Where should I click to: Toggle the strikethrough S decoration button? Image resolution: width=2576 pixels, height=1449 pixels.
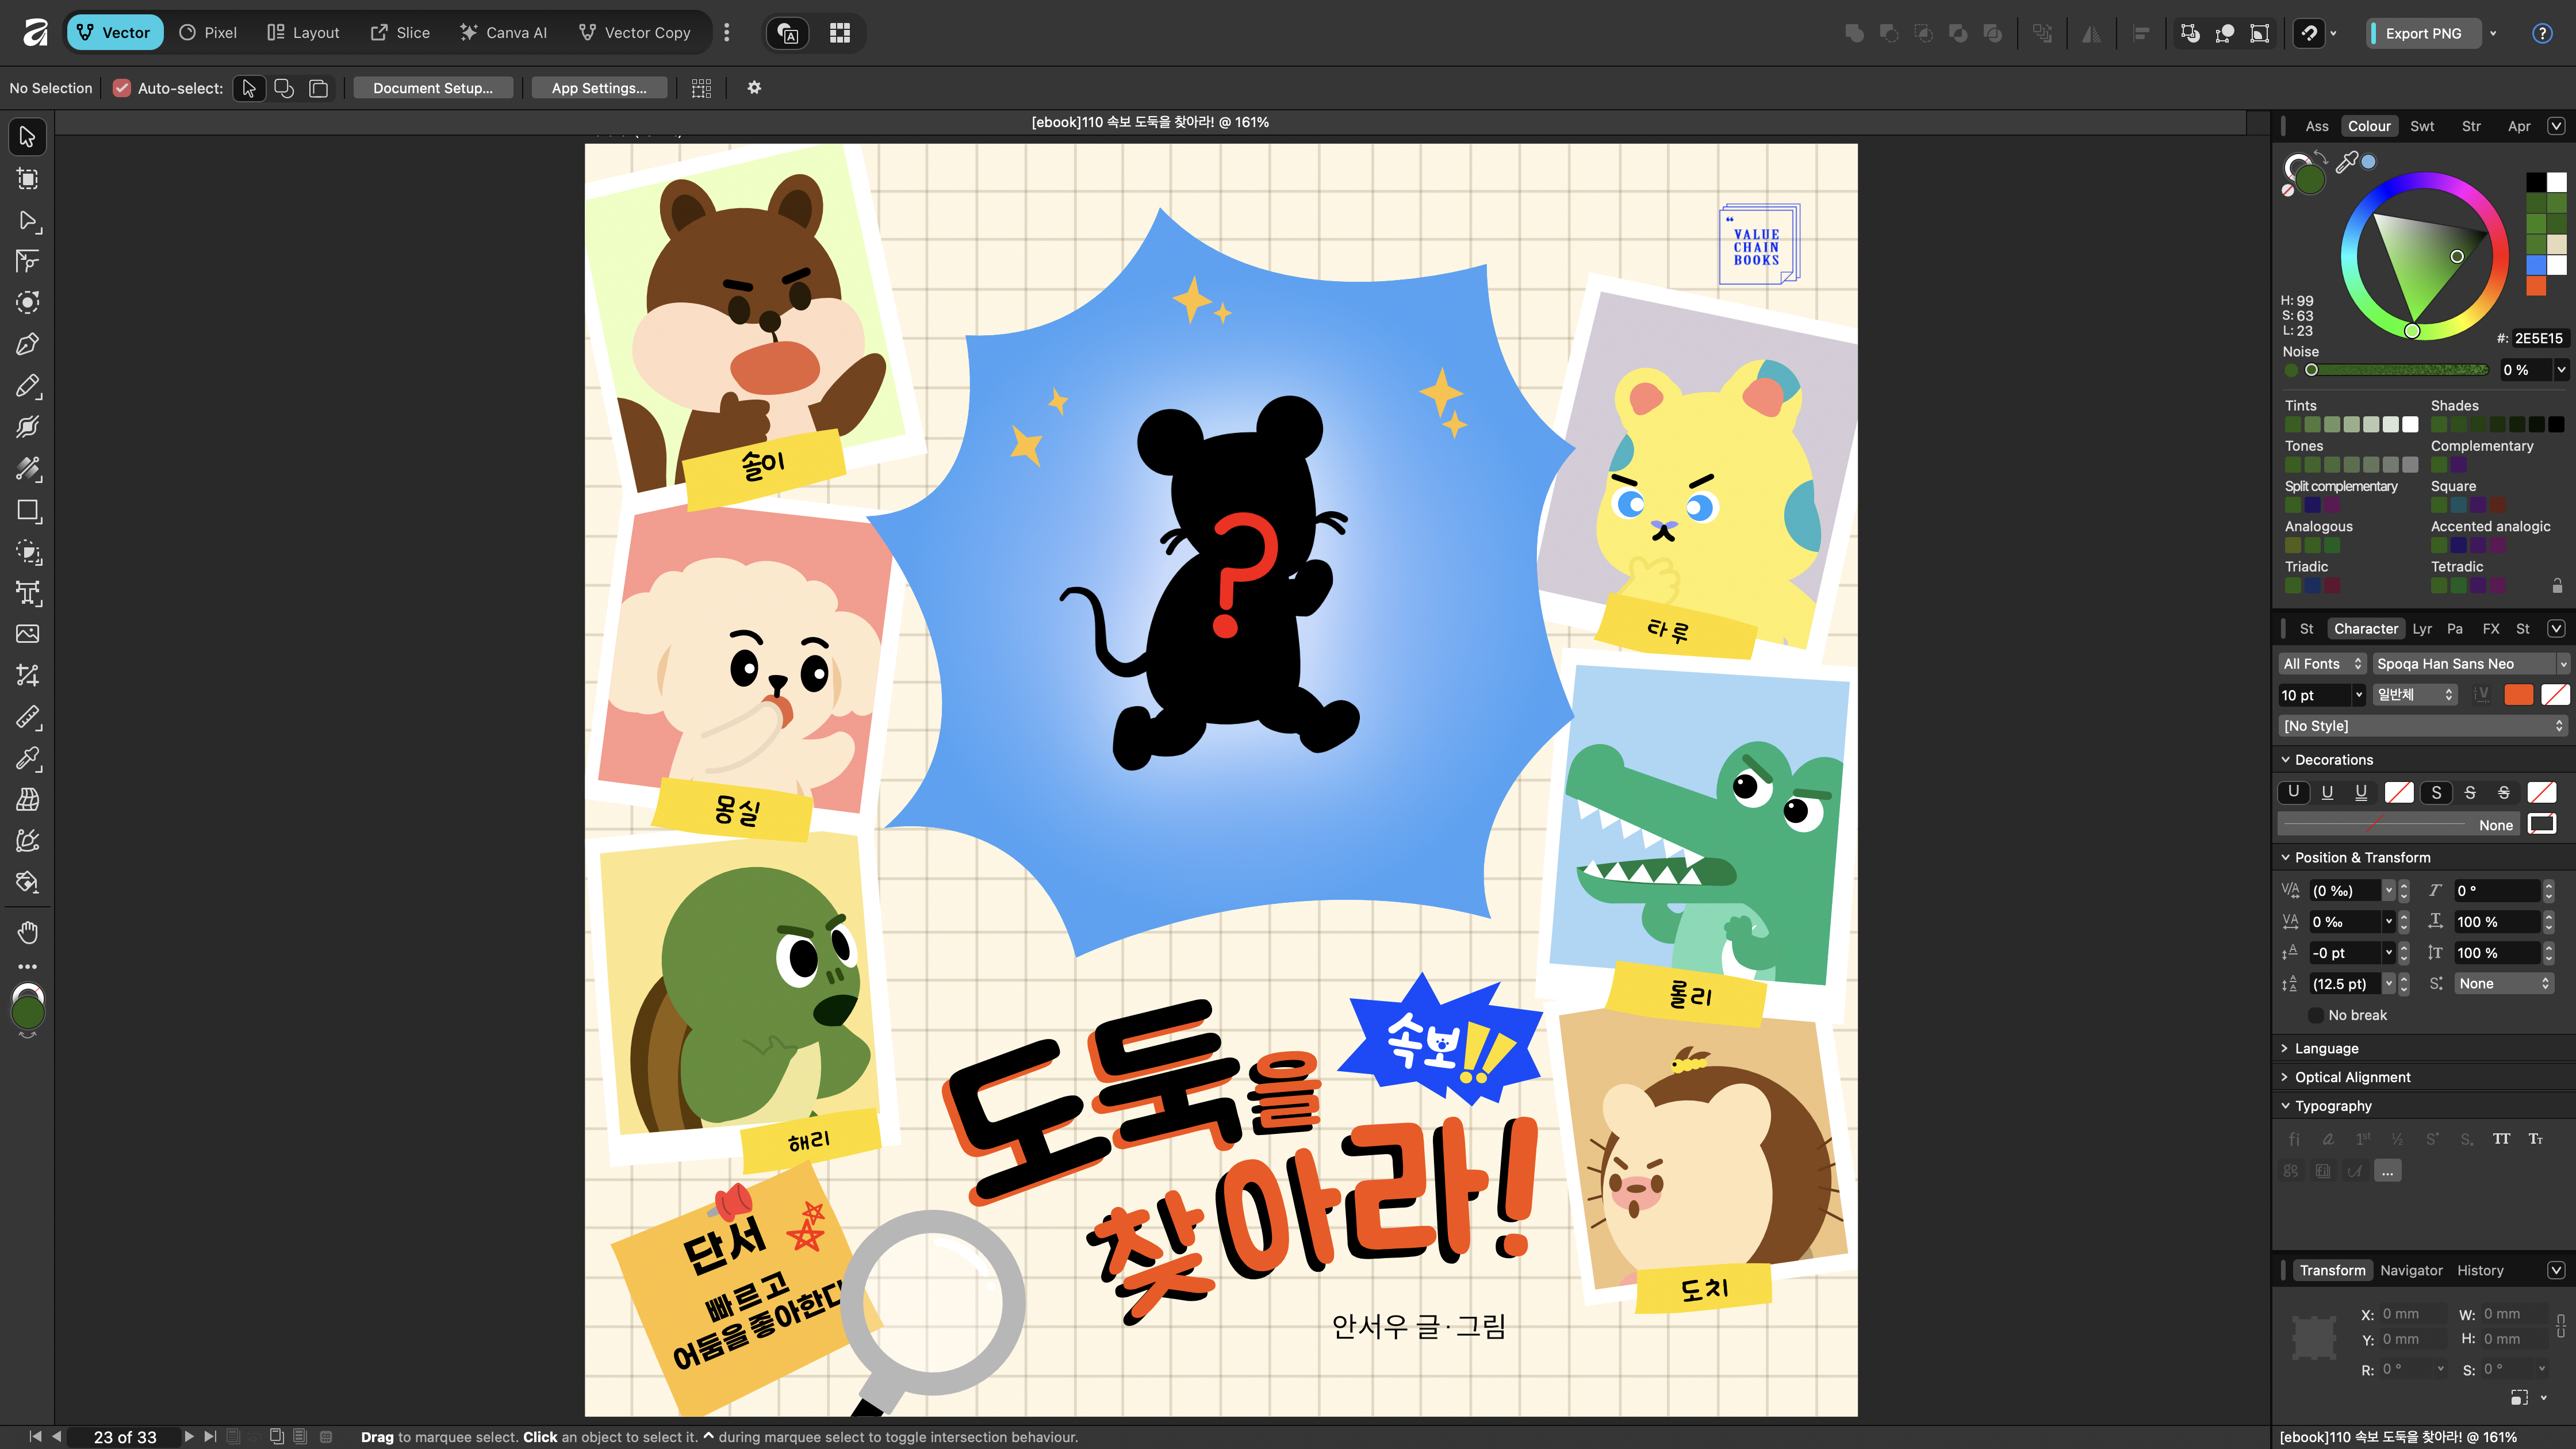(2470, 792)
